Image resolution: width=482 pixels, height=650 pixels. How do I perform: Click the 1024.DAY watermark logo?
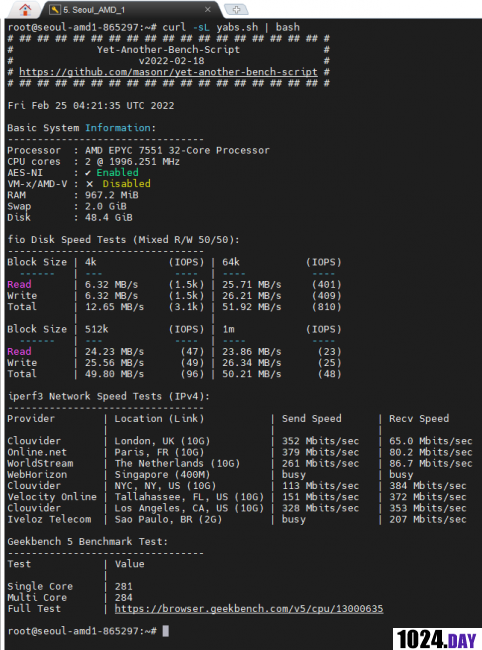(x=436, y=639)
